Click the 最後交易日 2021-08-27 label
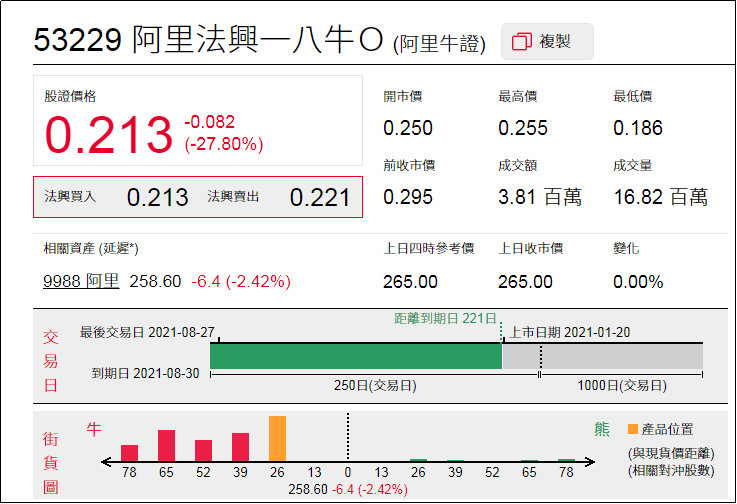The height and width of the screenshot is (504, 737). pos(147,332)
